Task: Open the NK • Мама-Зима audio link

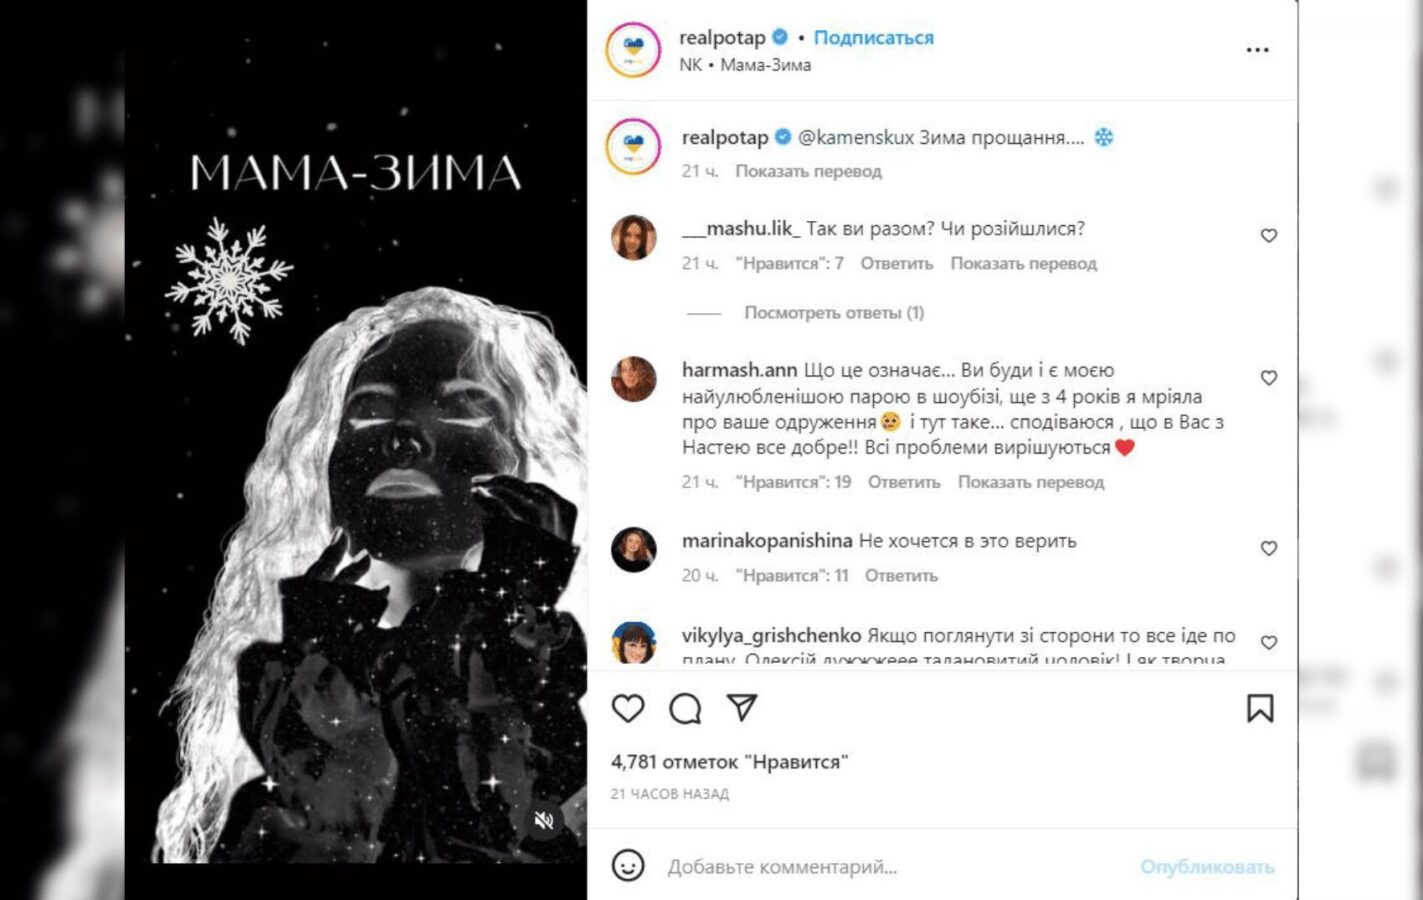Action: pyautogui.click(x=745, y=65)
